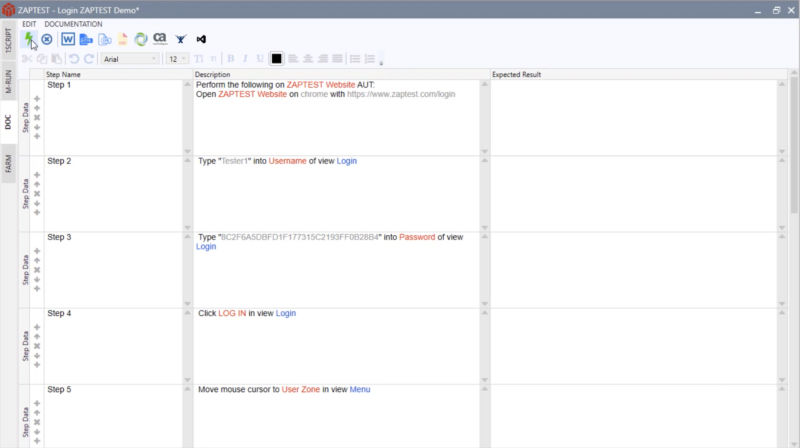Click the Login link in Step 4 description

(286, 313)
